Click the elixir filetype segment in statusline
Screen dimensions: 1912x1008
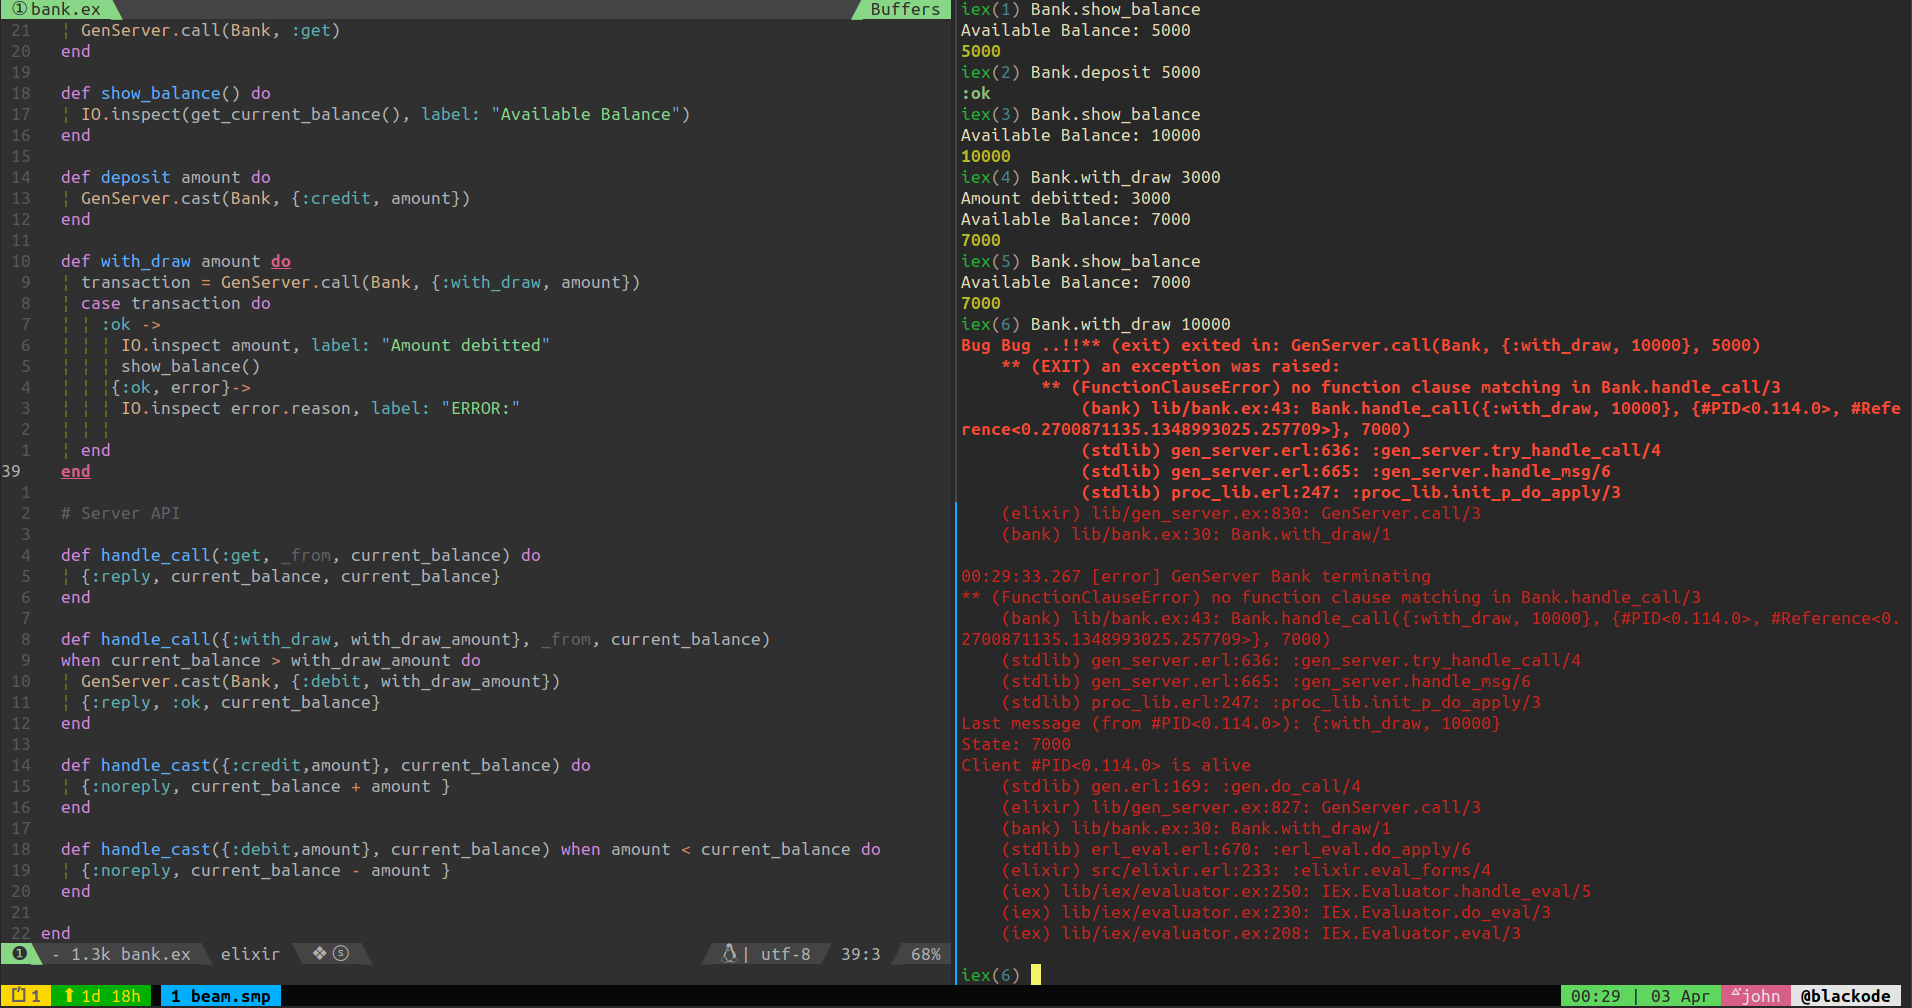(250, 954)
